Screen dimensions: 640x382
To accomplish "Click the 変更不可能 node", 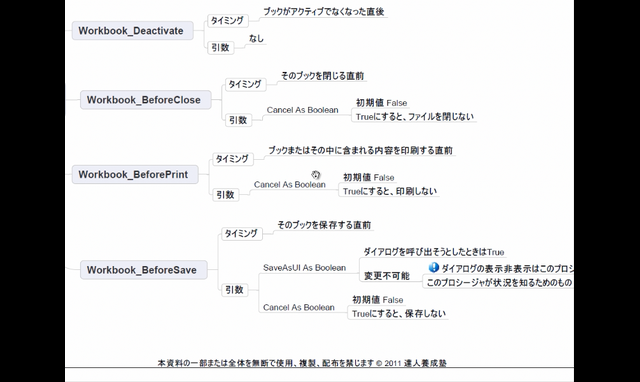I will (387, 276).
